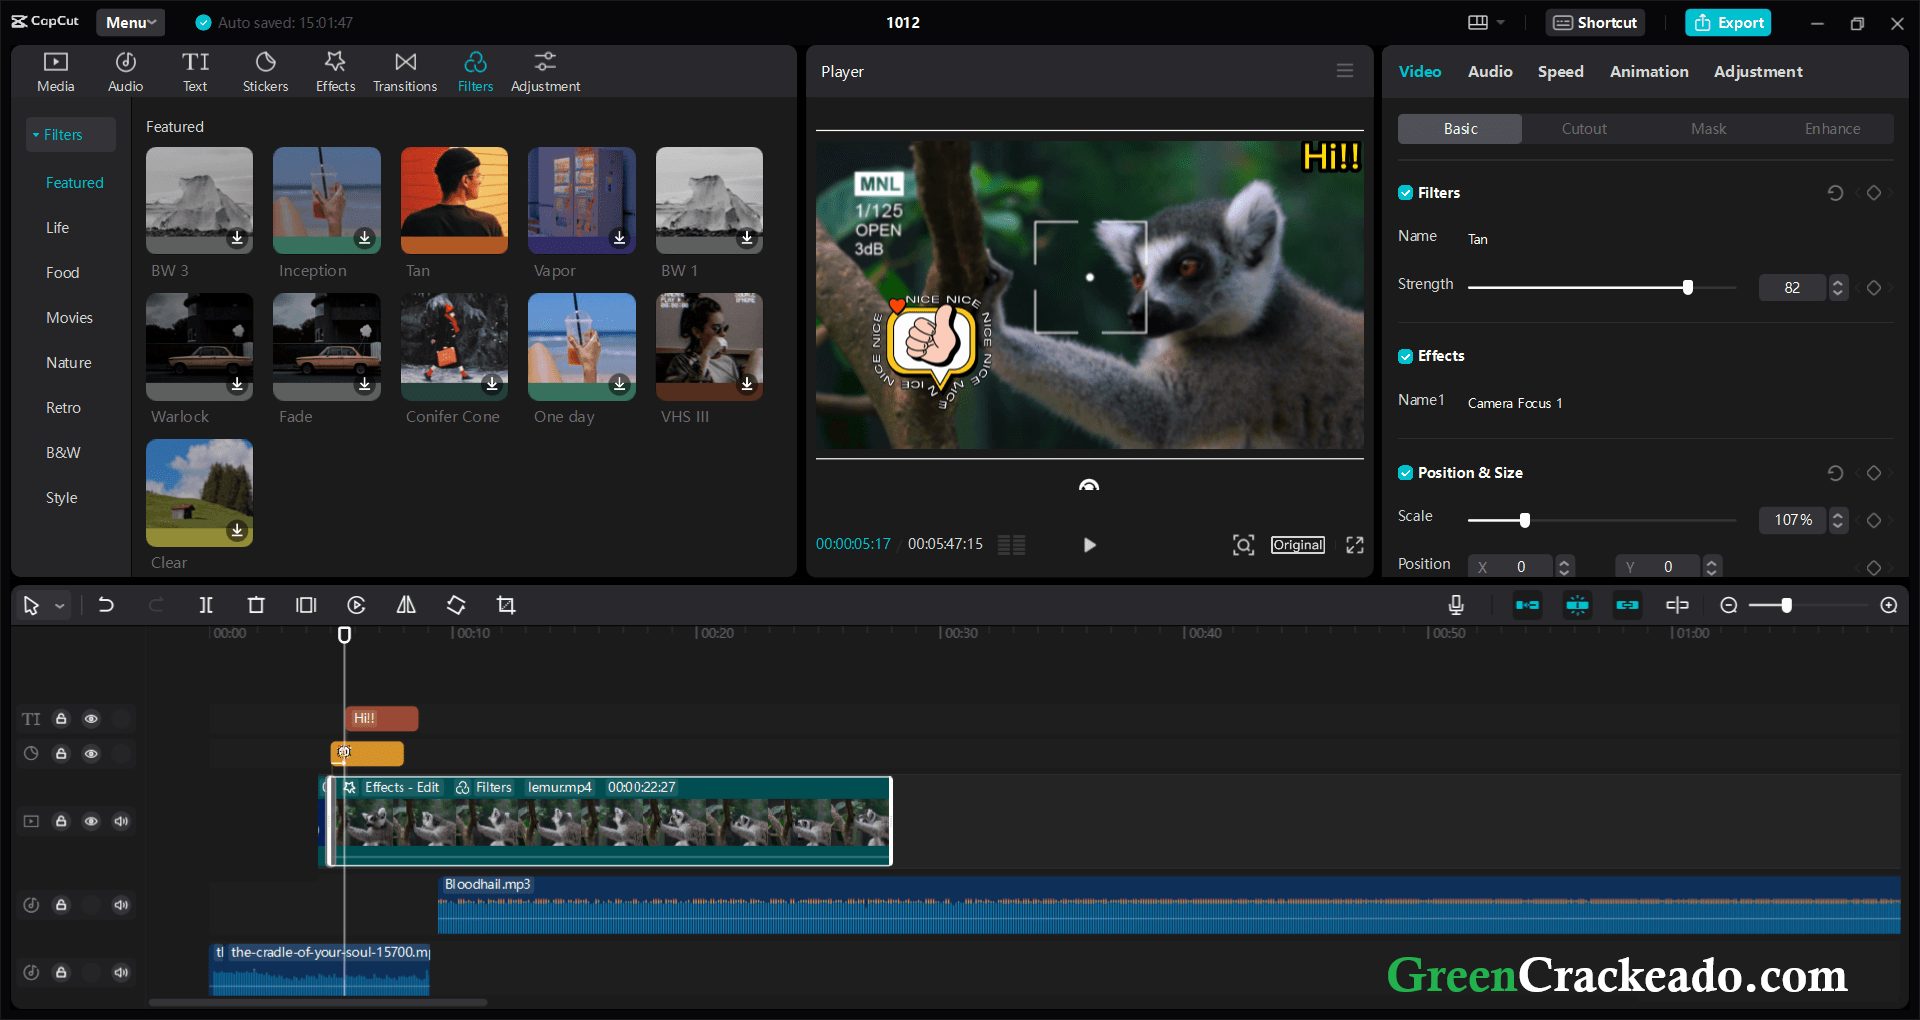Open the Menu dropdown
This screenshot has height=1020, width=1920.
pyautogui.click(x=130, y=22)
